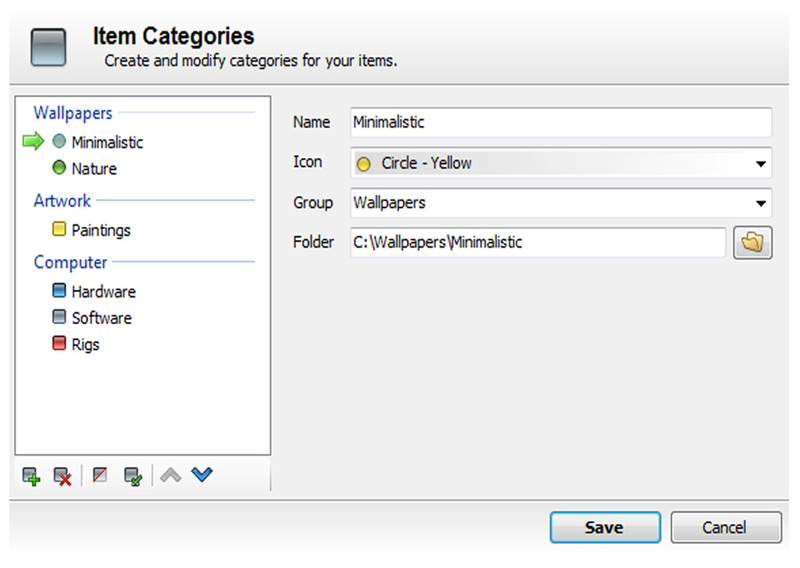The image size is (800, 568).
Task: Open the Icon dropdown showing Circle - Yellow
Action: coord(561,163)
